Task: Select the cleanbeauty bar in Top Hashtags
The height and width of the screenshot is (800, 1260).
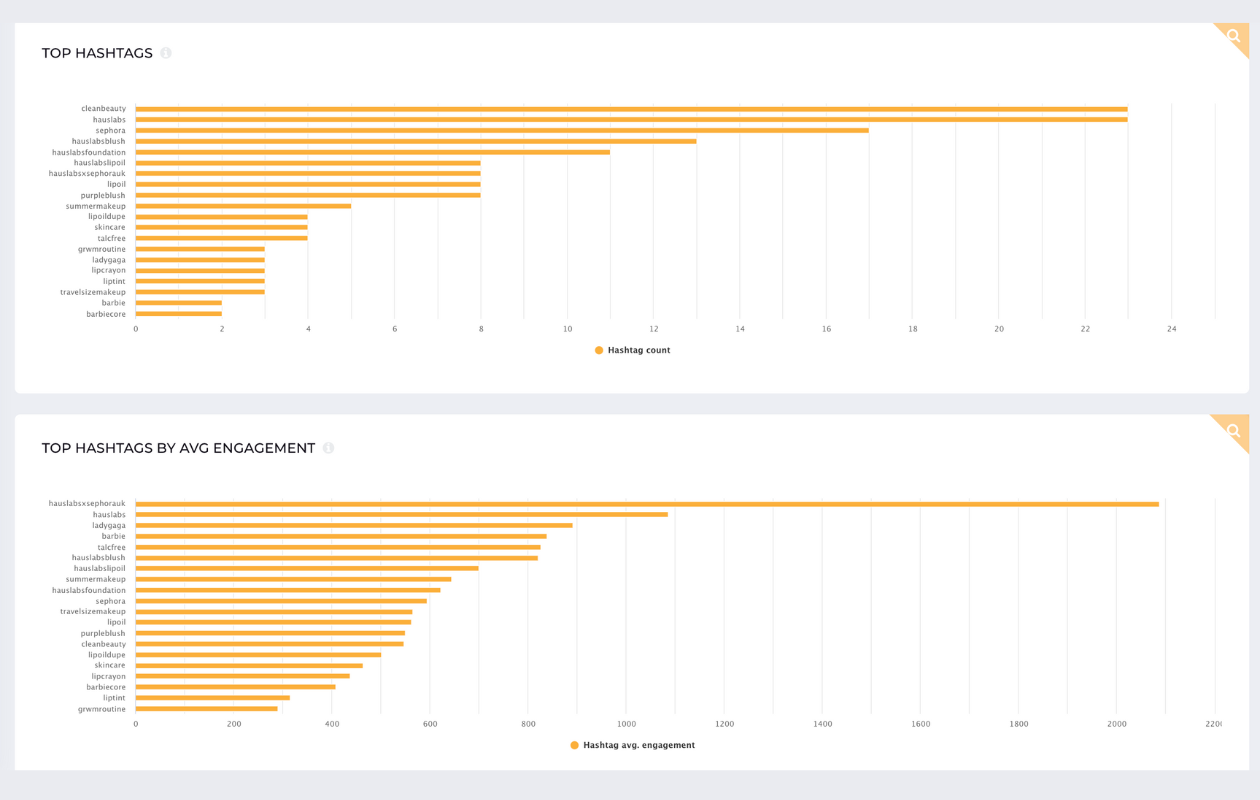Action: 632,109
